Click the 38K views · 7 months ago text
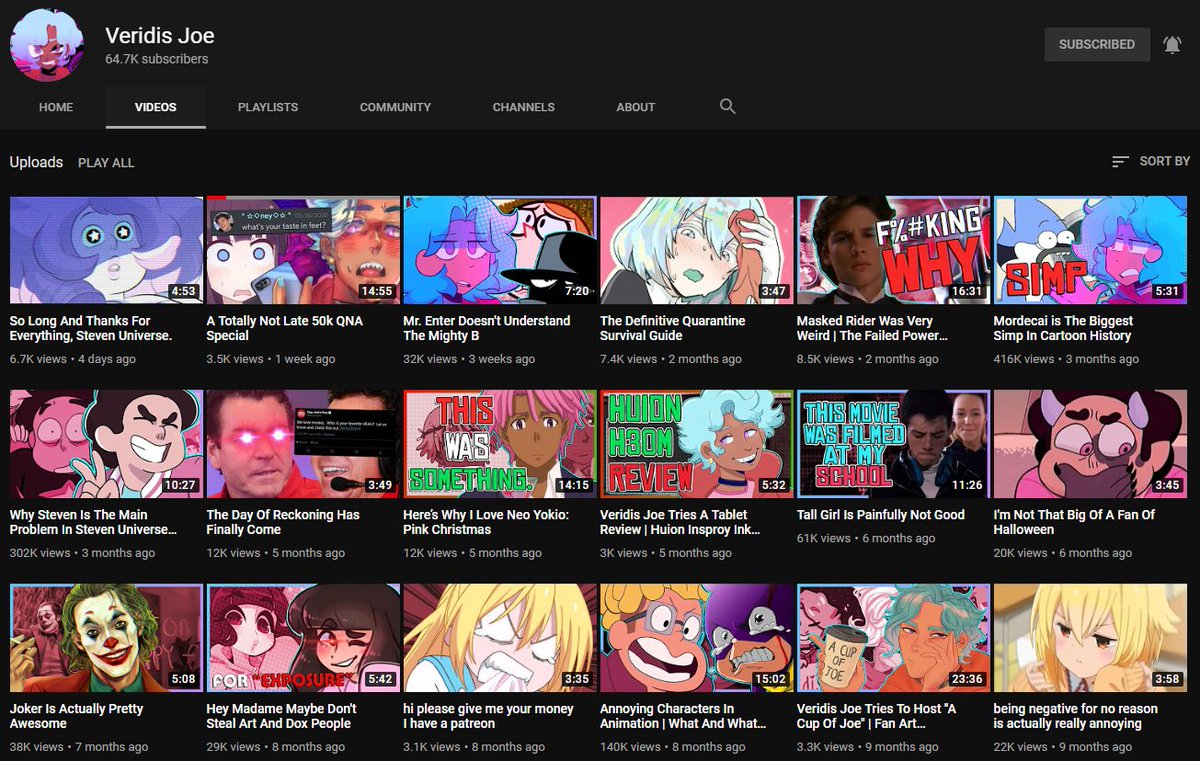Screen dimensions: 1200x761 click(x=79, y=747)
